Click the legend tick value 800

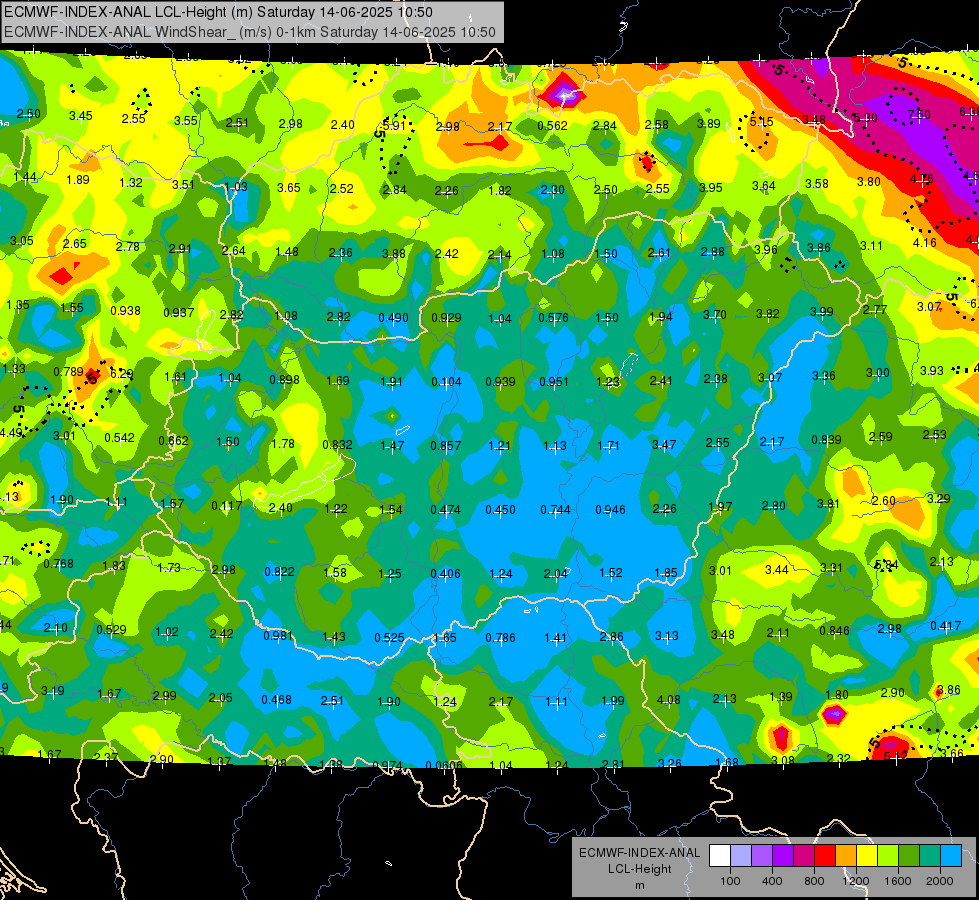point(814,881)
